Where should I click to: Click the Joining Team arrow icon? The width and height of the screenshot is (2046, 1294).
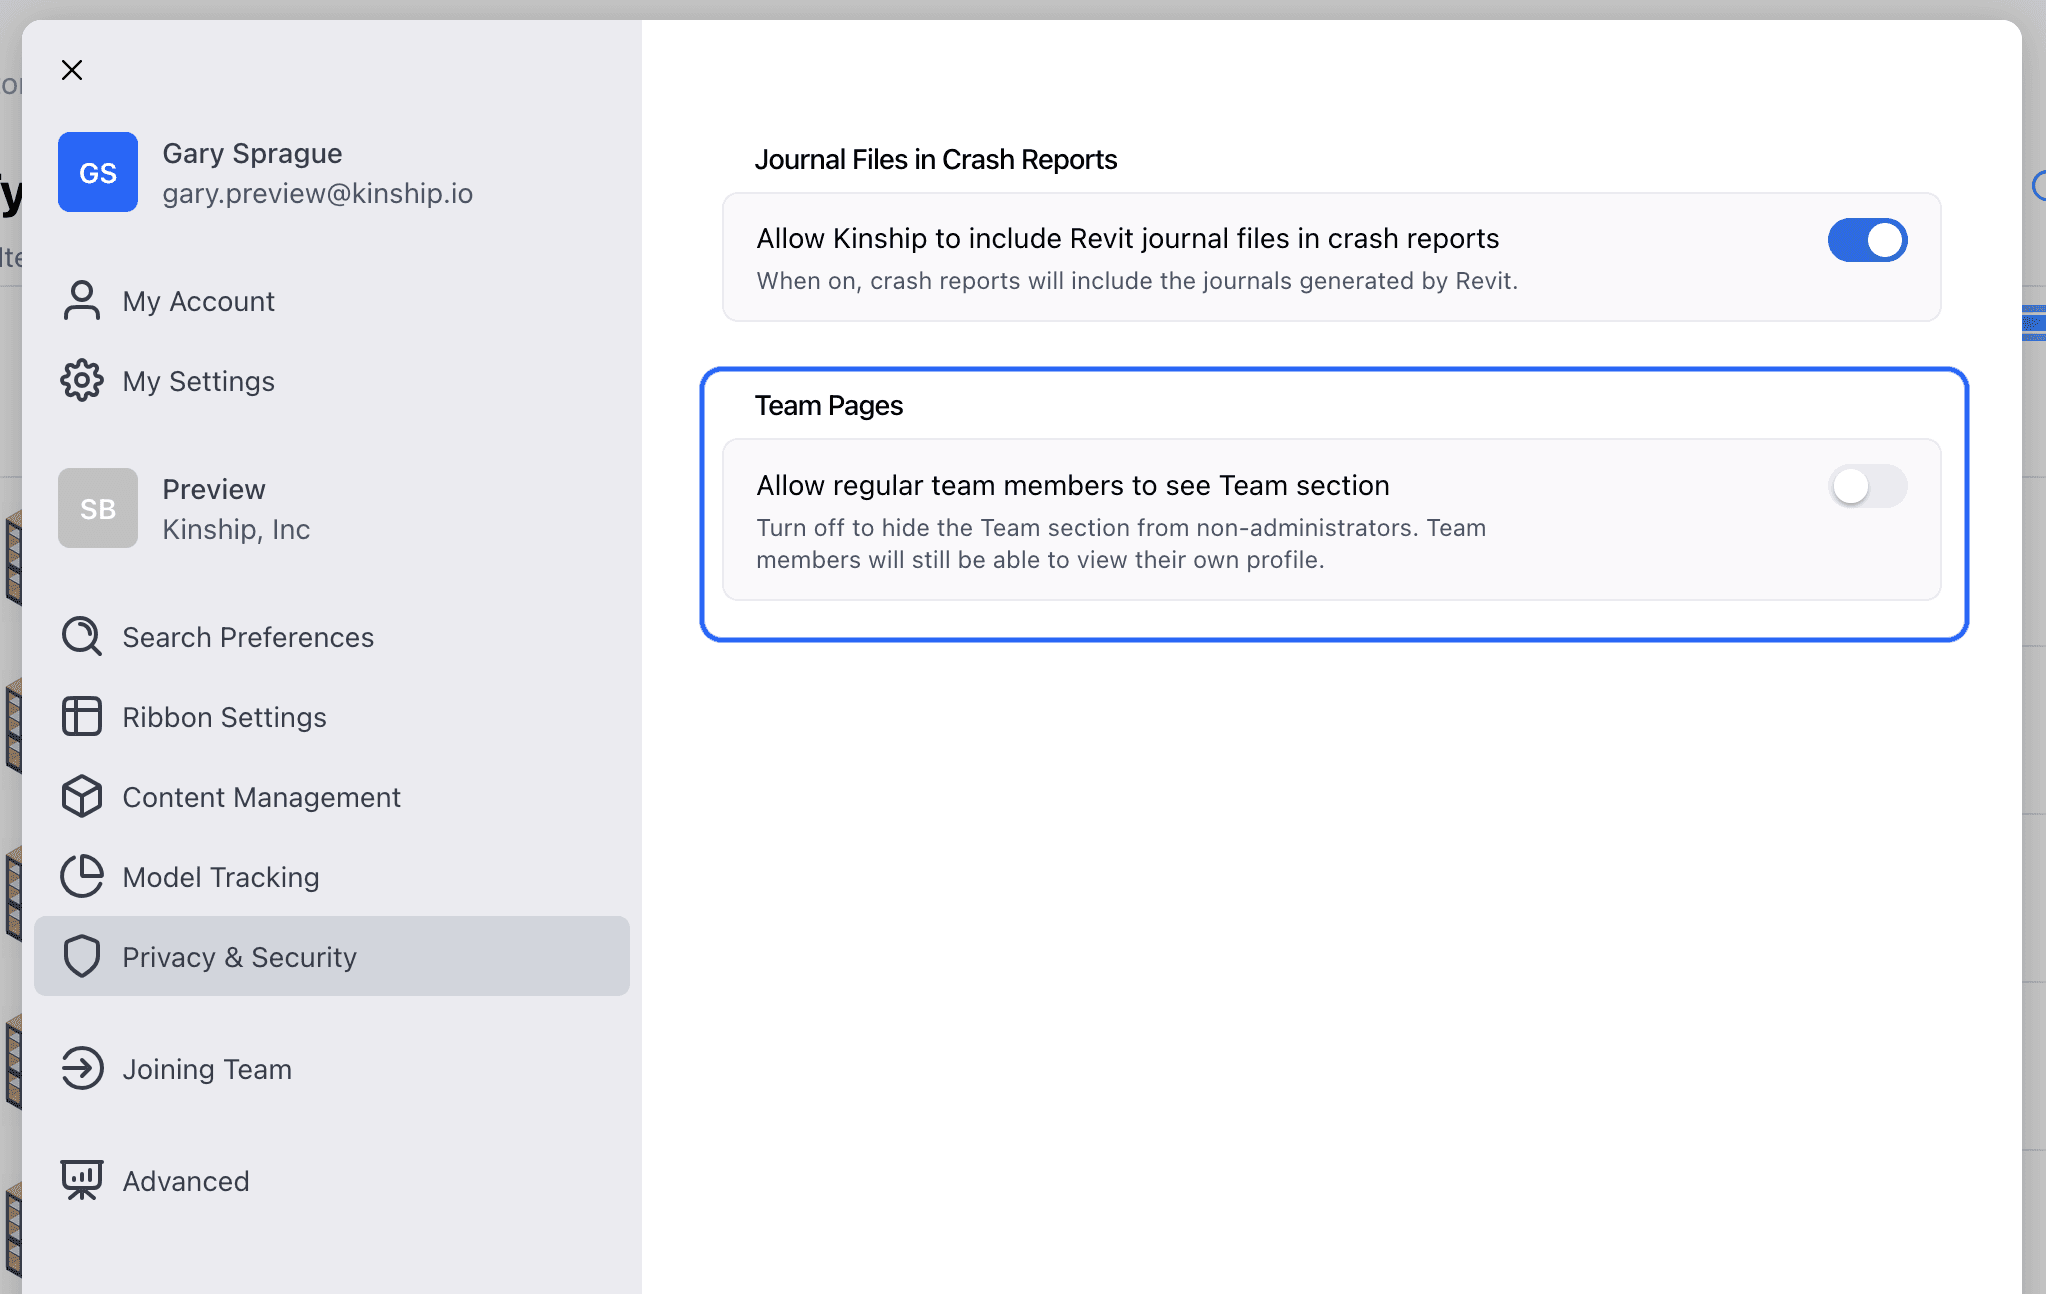pos(82,1068)
